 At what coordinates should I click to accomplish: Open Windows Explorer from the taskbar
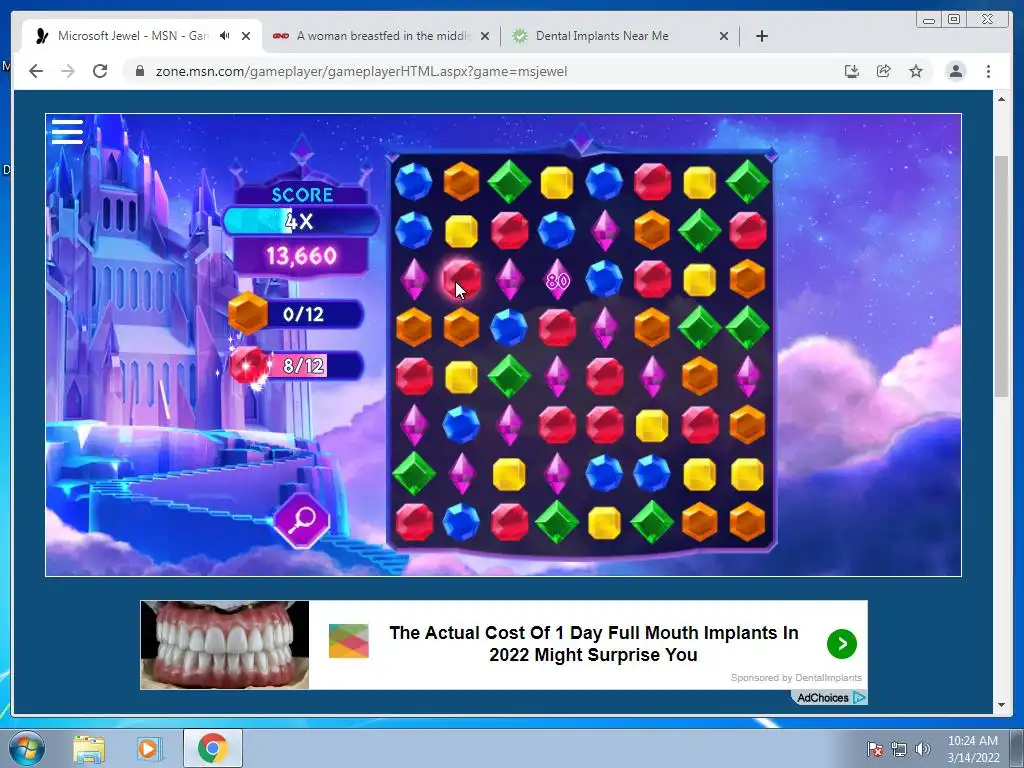(x=89, y=749)
